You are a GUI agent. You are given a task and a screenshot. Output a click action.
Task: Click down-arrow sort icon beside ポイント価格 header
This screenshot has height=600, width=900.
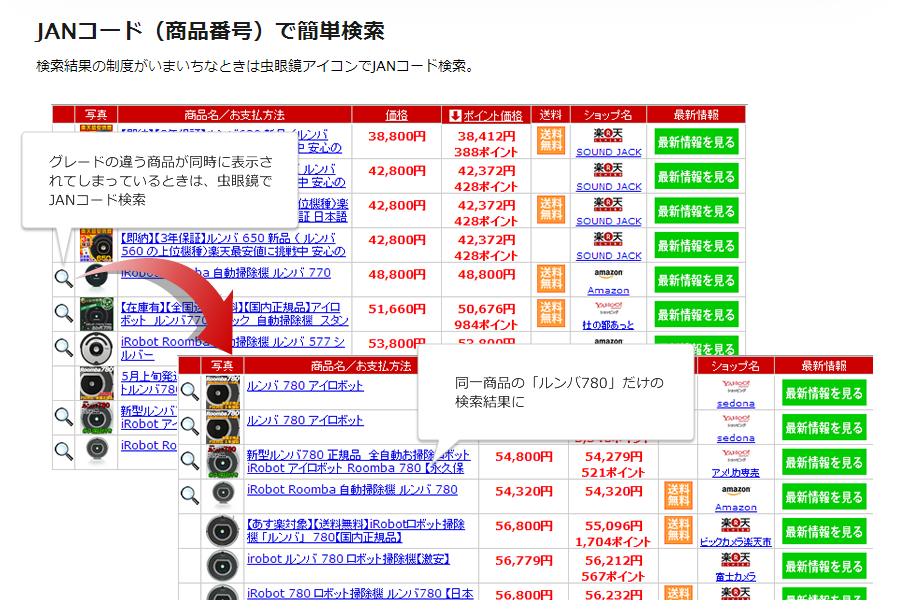(455, 115)
